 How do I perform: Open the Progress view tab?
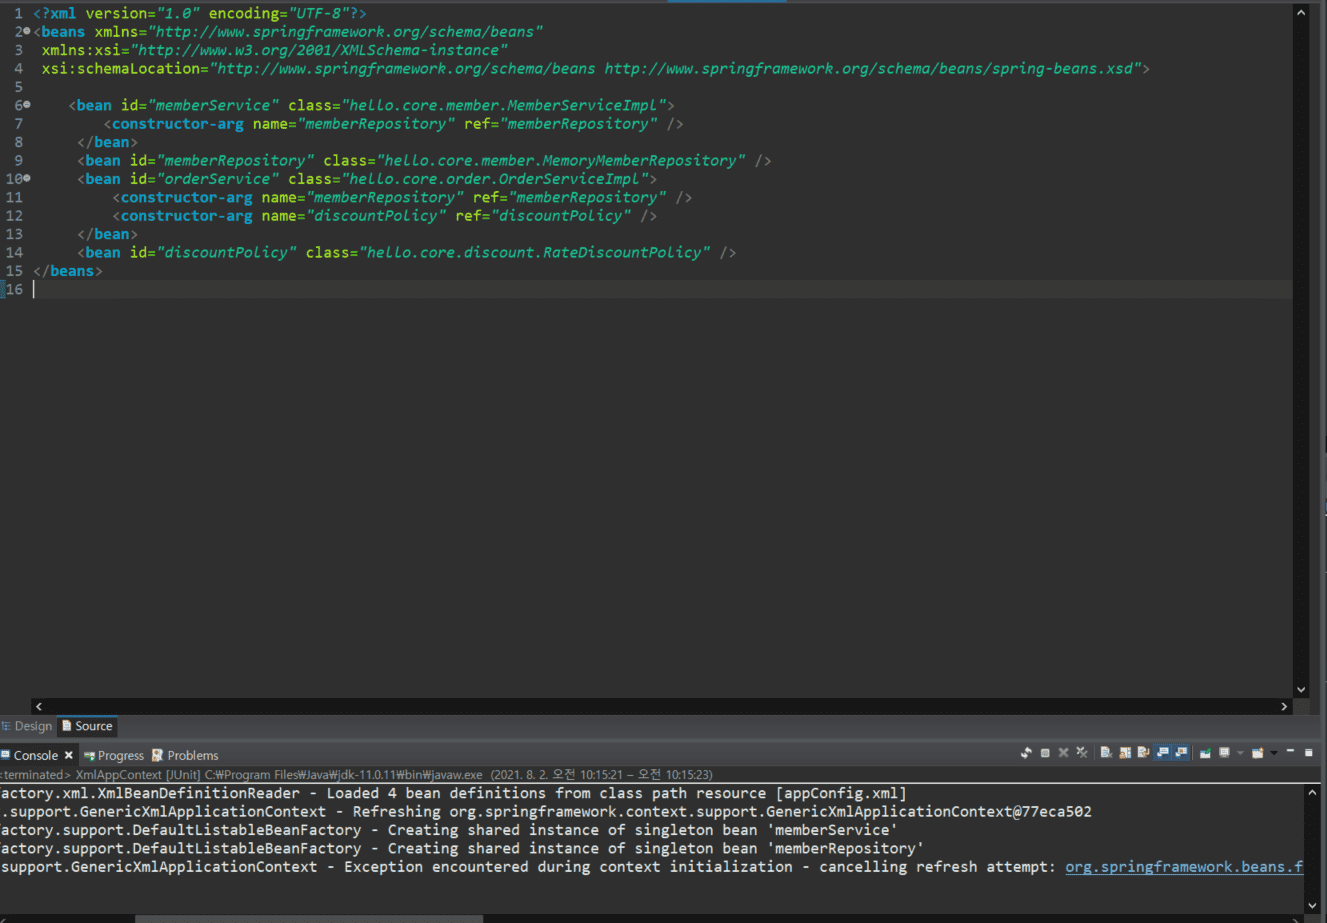click(114, 755)
